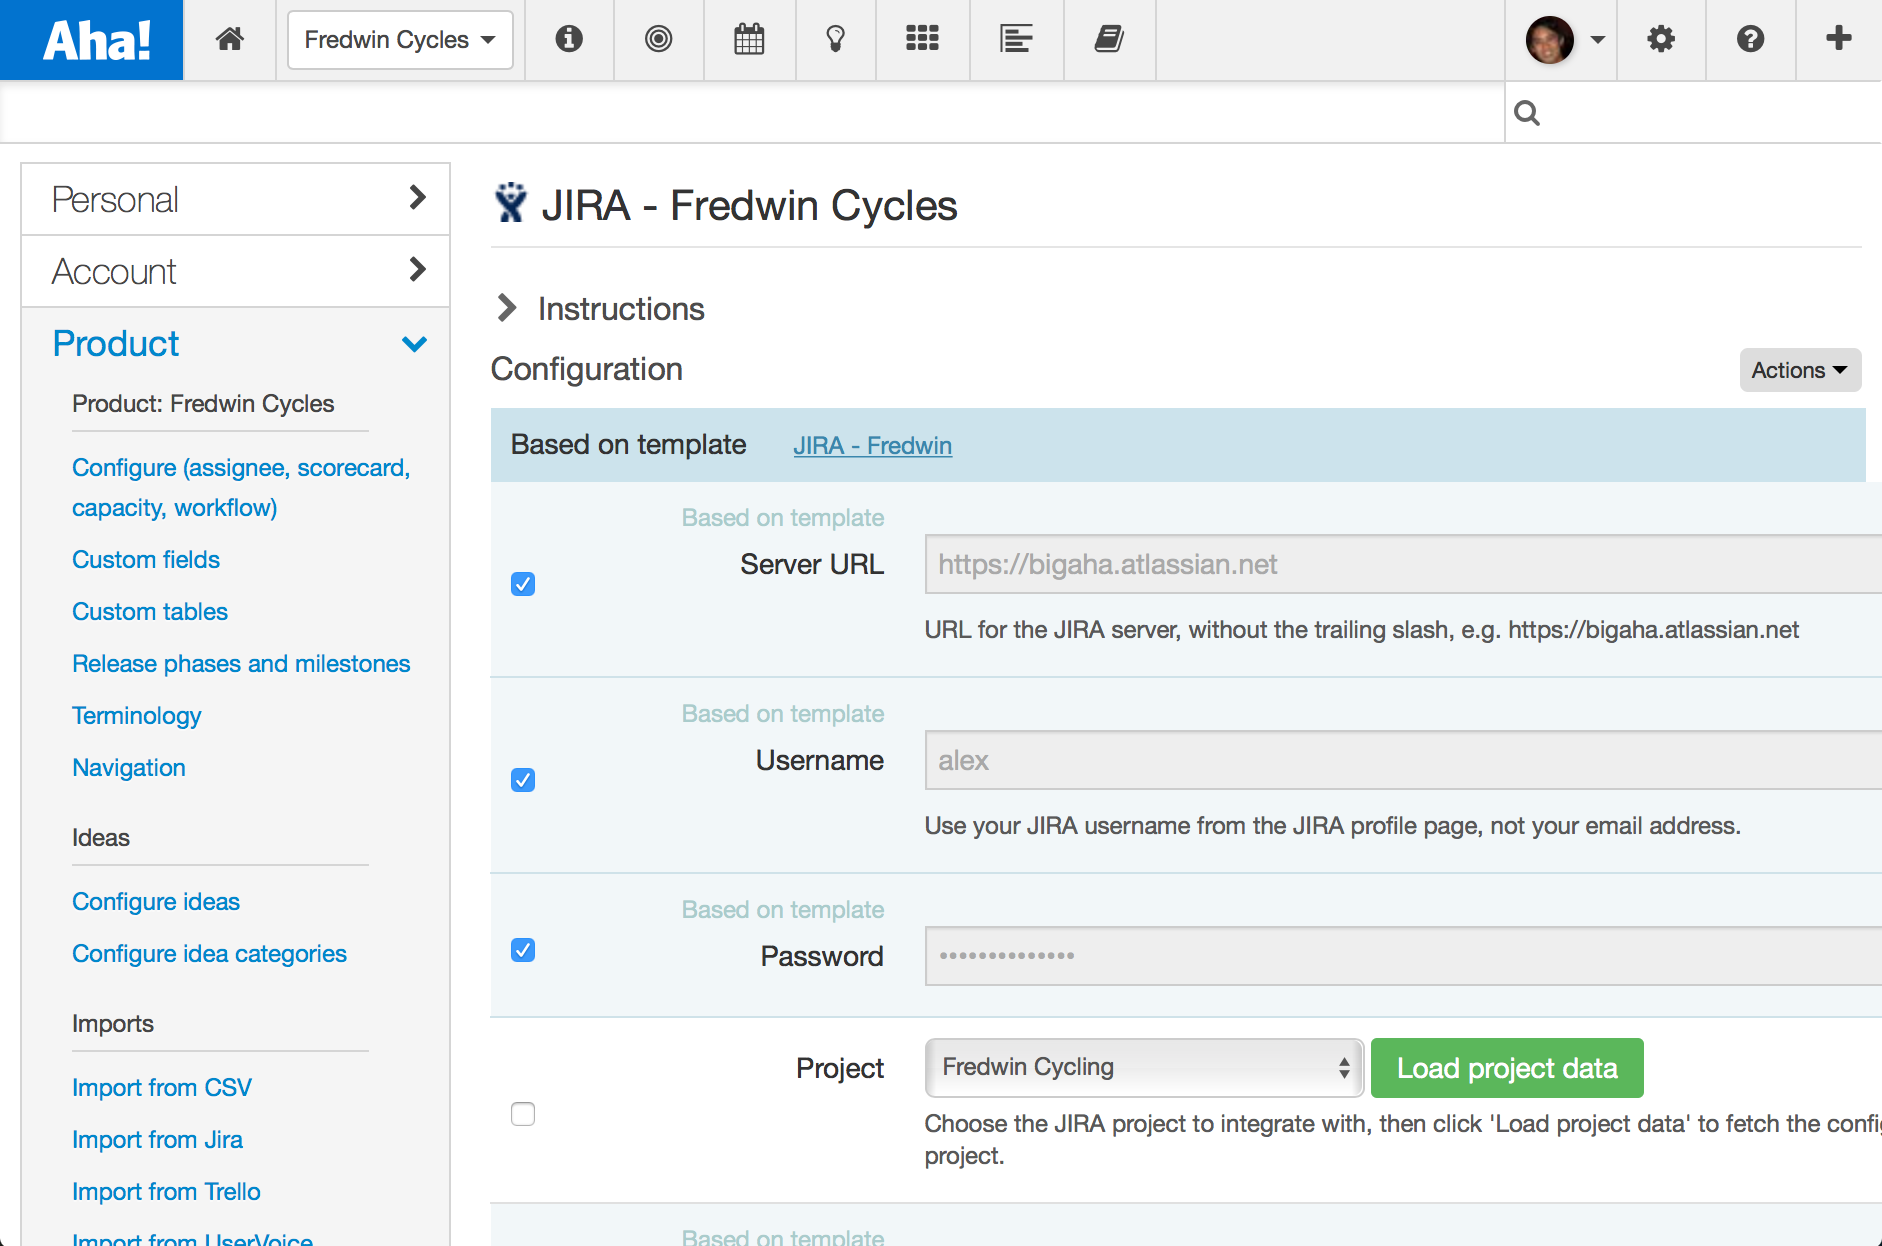Viewport: 1882px width, 1246px height.
Task: Click the plus icon to add new
Action: (1838, 39)
